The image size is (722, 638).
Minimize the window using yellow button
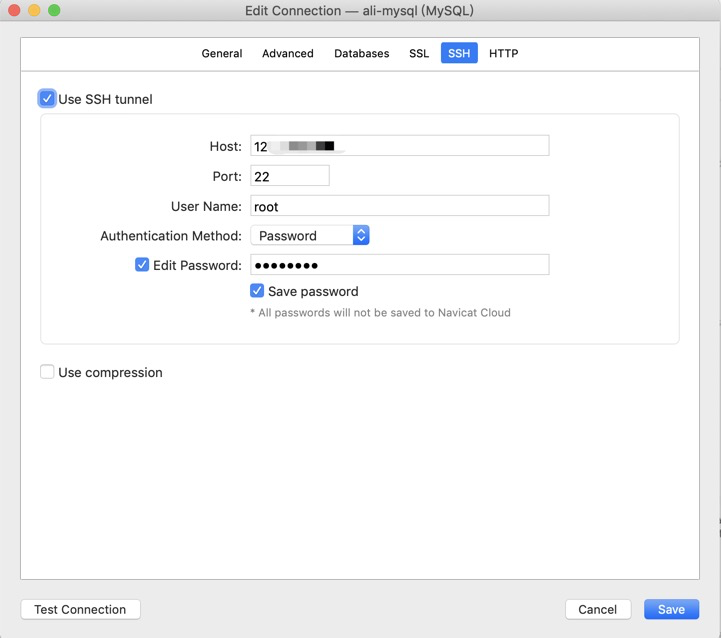(34, 10)
